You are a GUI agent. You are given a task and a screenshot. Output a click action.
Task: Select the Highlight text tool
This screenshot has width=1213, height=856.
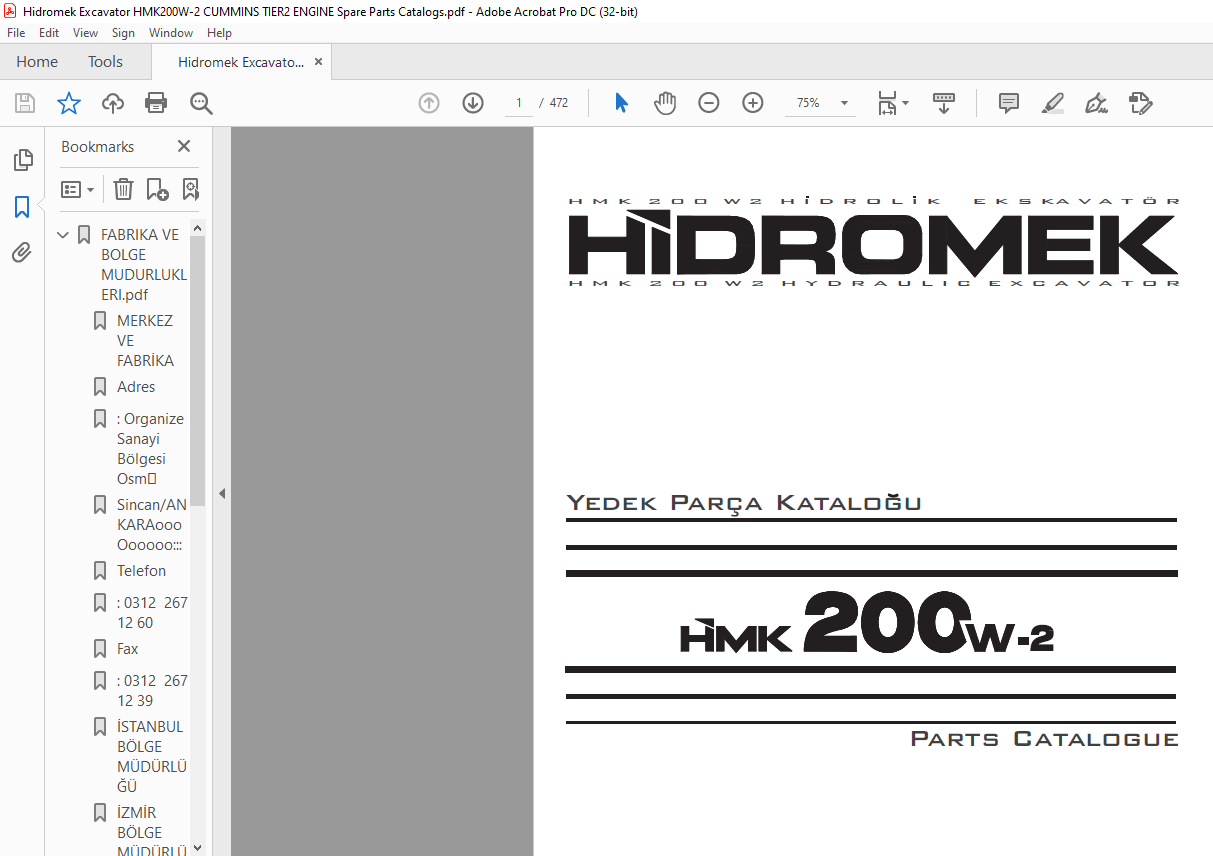pos(1053,103)
